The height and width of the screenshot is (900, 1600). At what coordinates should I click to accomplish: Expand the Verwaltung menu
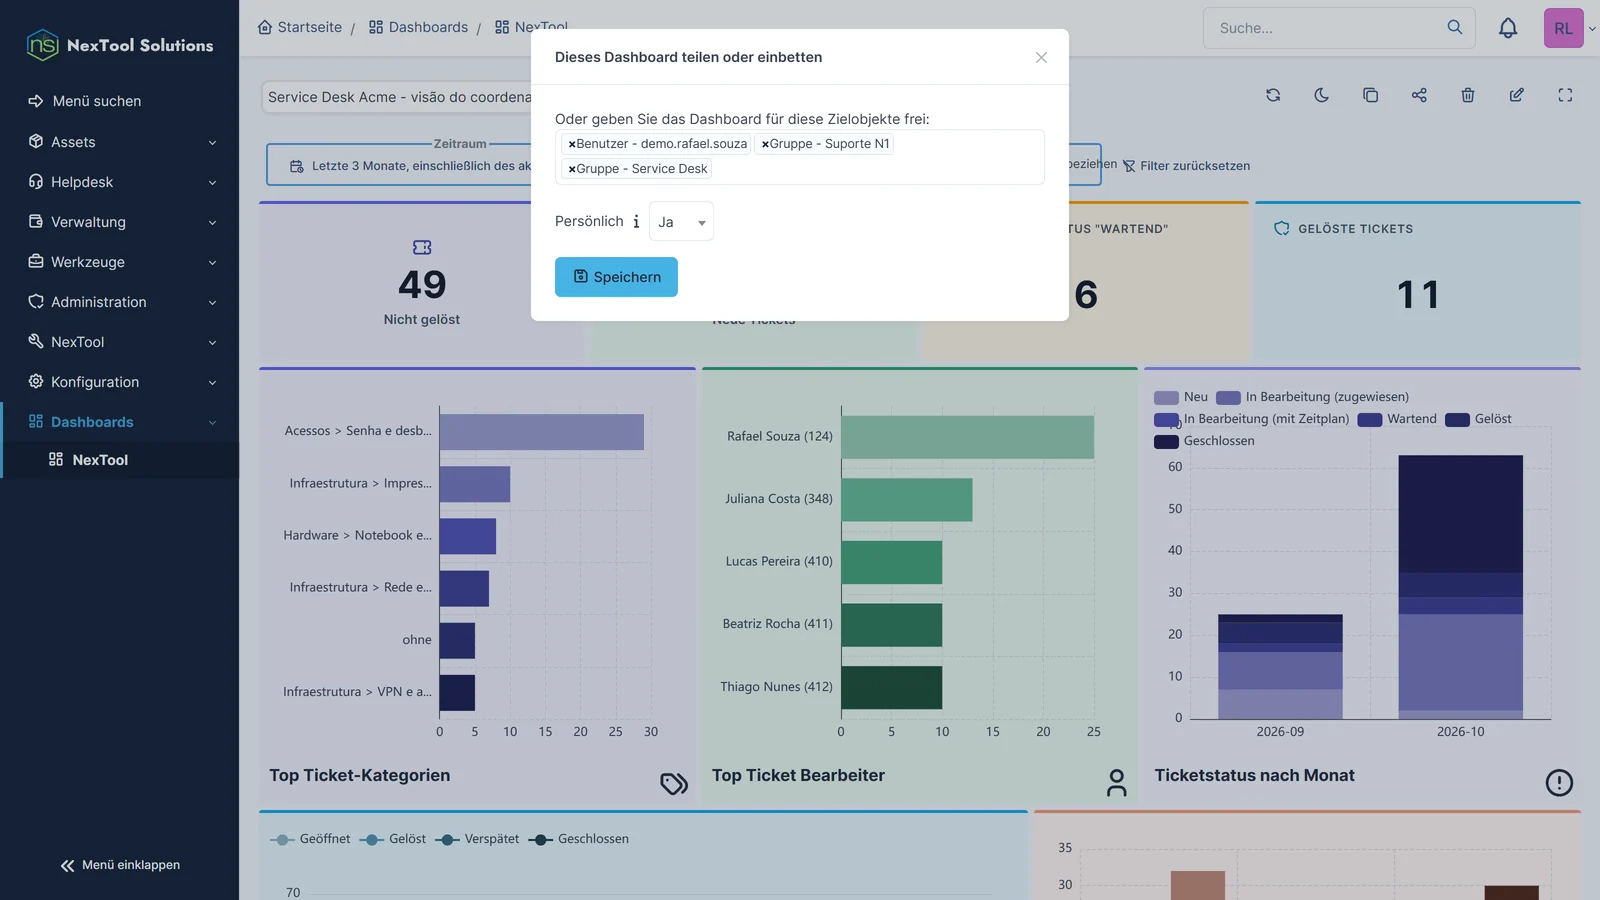(x=120, y=222)
